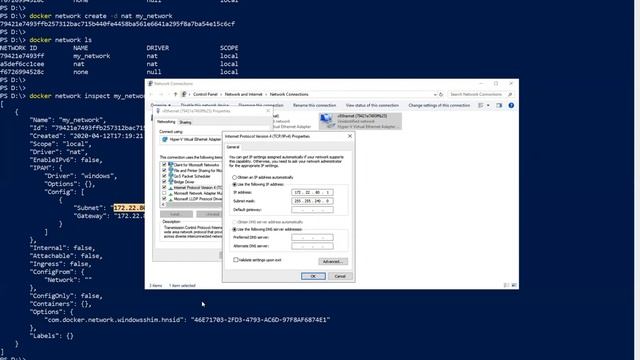Click 'Network and Internet' in the breadcrumb

click(244, 94)
